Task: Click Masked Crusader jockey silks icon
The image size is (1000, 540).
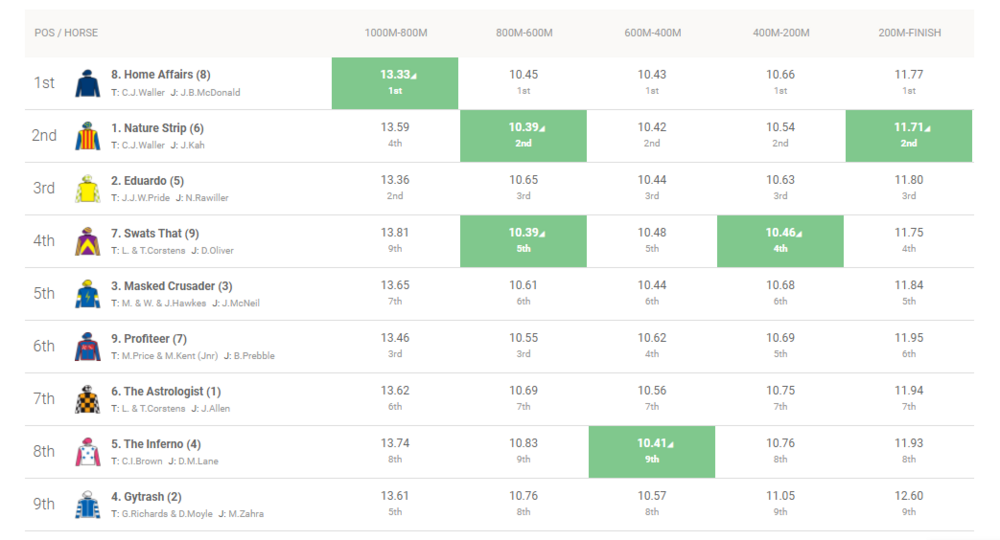Action: click(x=88, y=294)
